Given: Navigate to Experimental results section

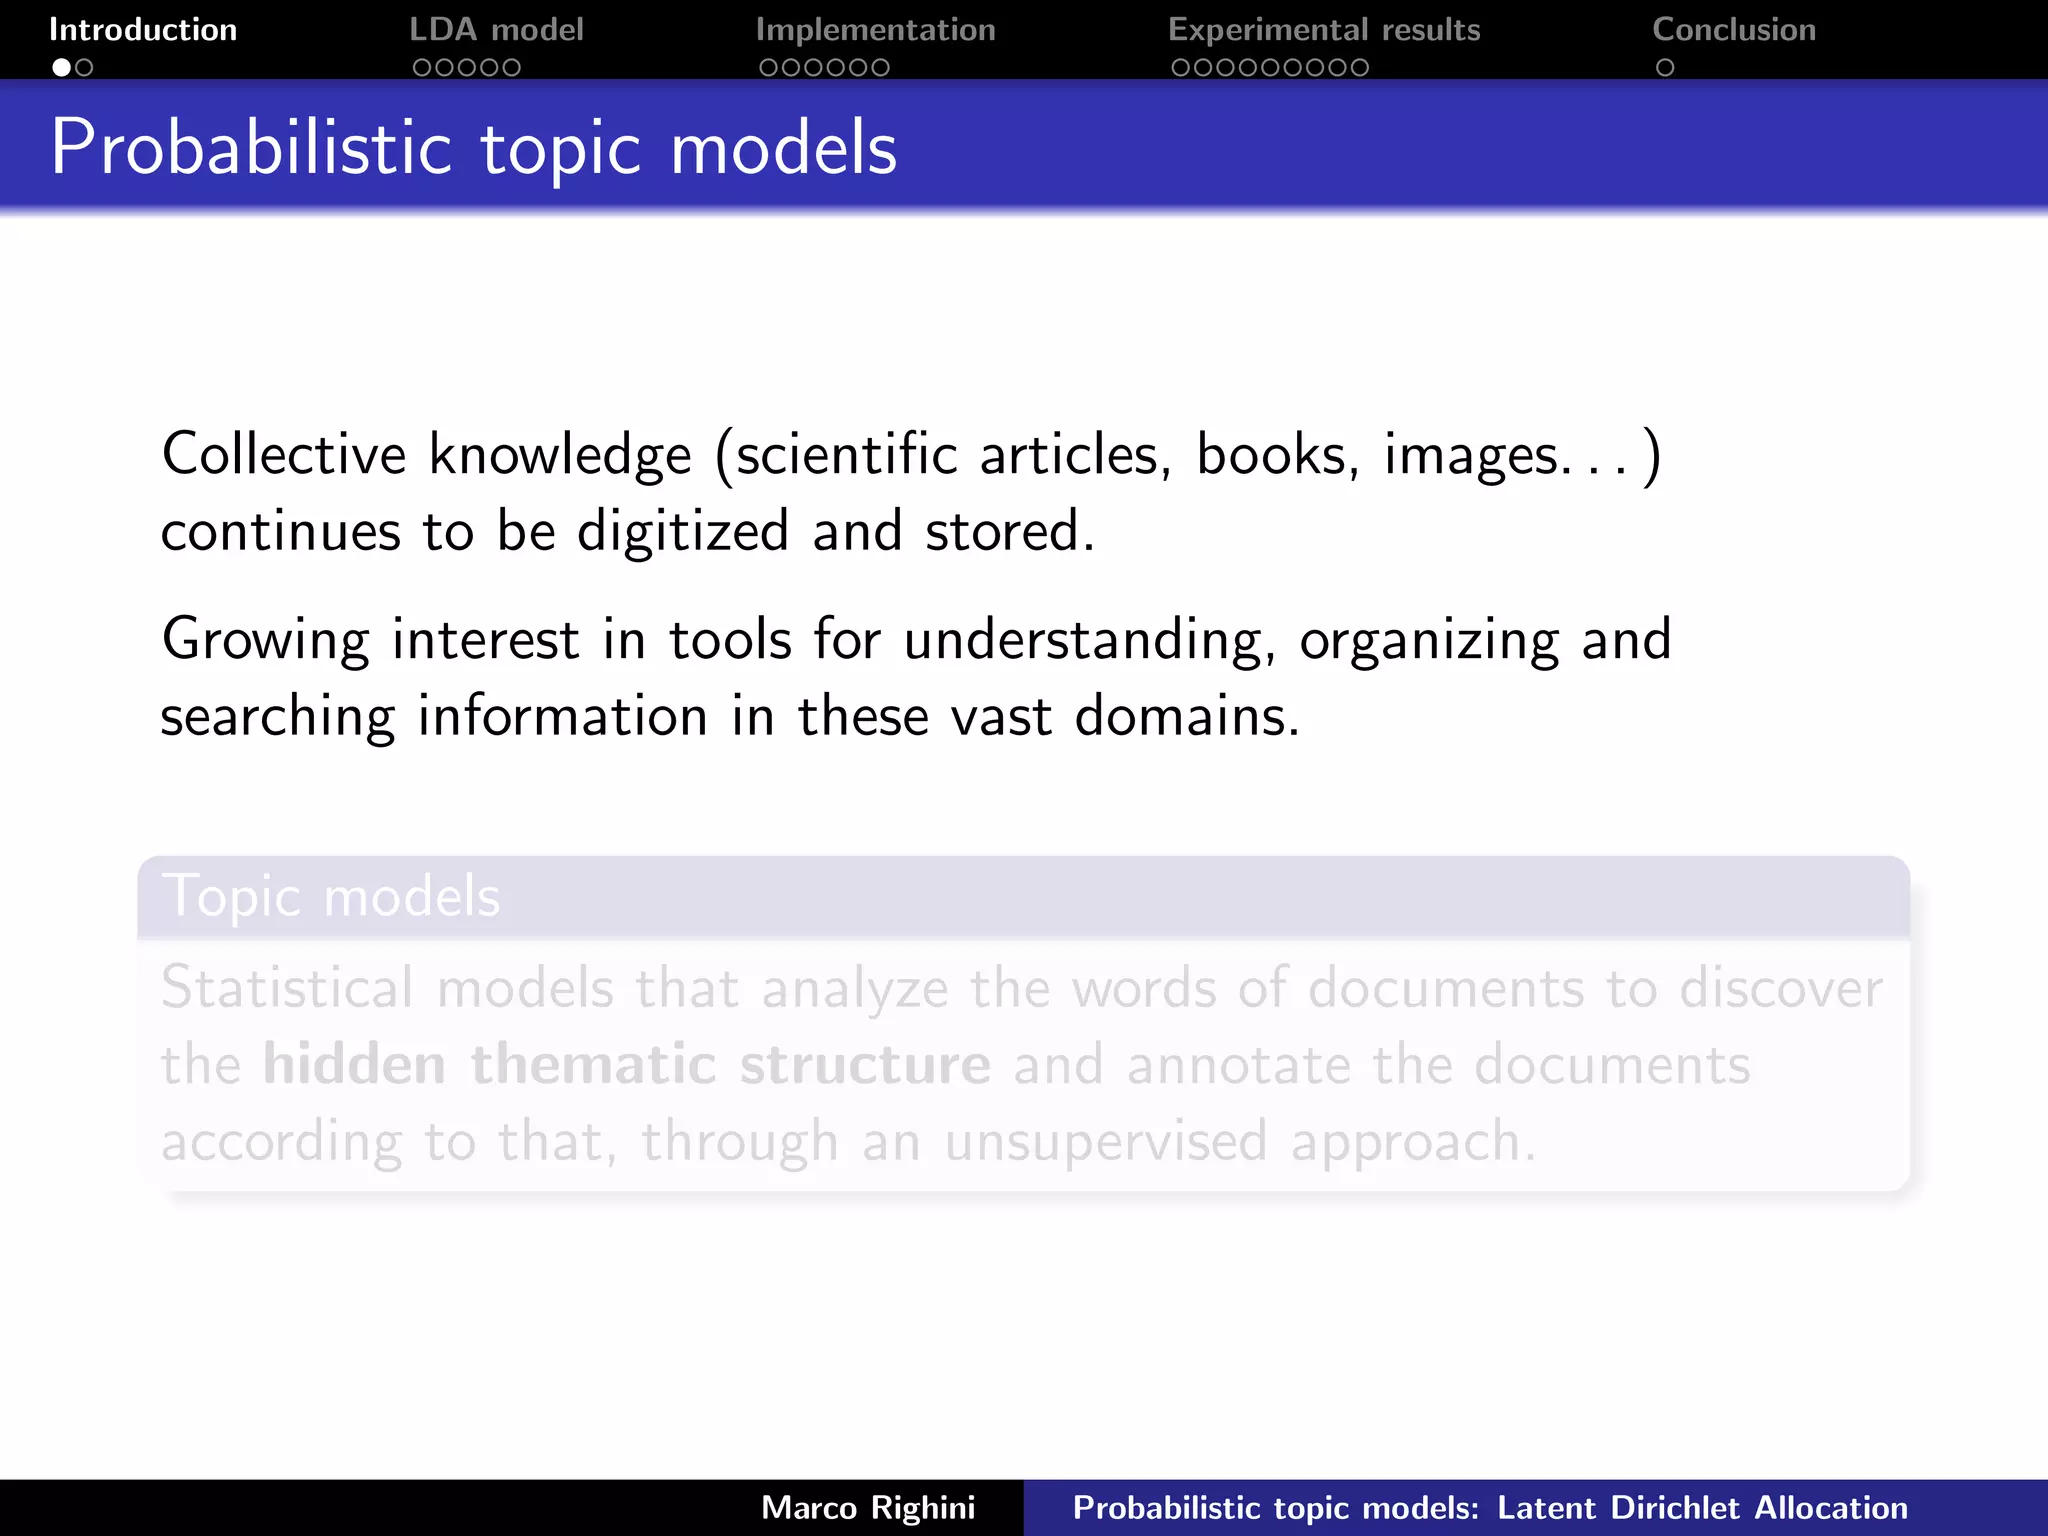Looking at the screenshot, I should point(1324,30).
